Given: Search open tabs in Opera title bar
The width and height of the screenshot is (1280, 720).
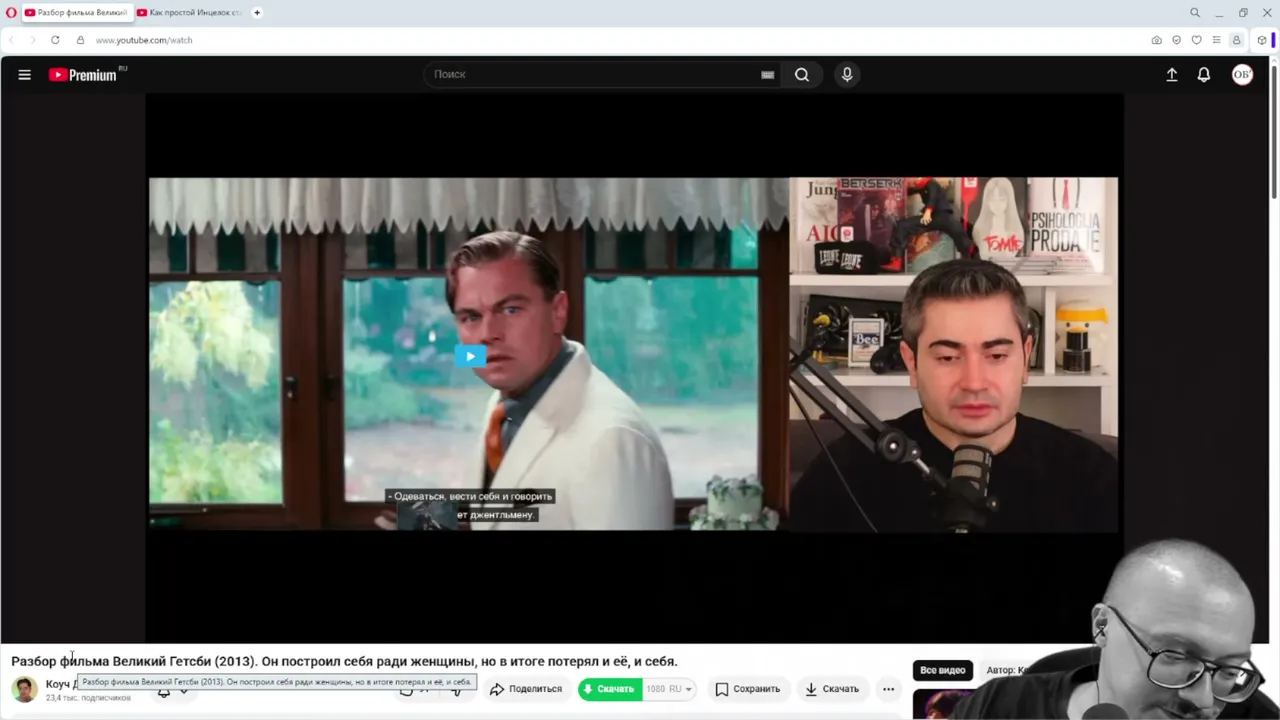Looking at the screenshot, I should coord(1195,13).
